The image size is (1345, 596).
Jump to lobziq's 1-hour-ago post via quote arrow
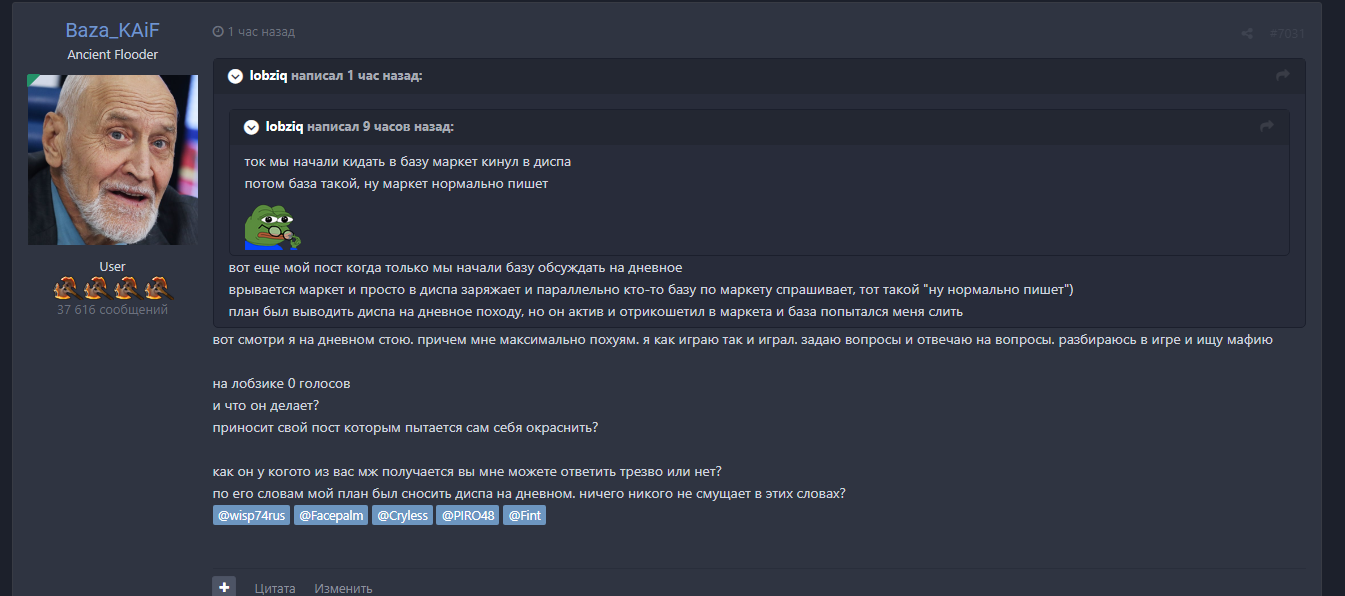(1283, 76)
